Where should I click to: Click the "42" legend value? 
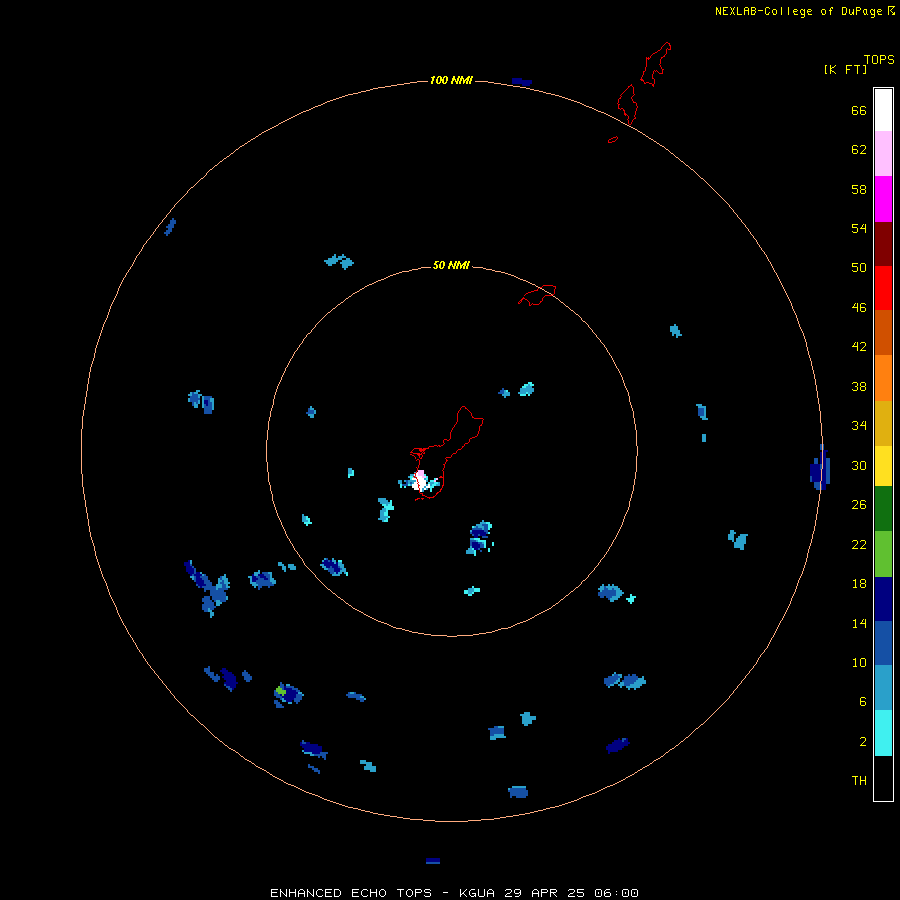point(859,347)
